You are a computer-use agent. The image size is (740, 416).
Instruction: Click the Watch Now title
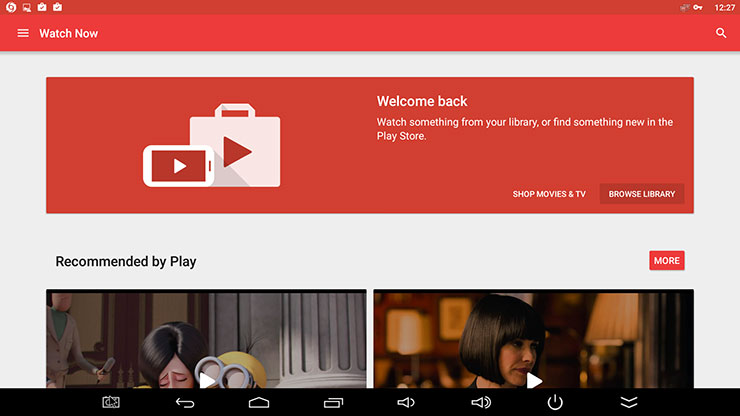68,33
